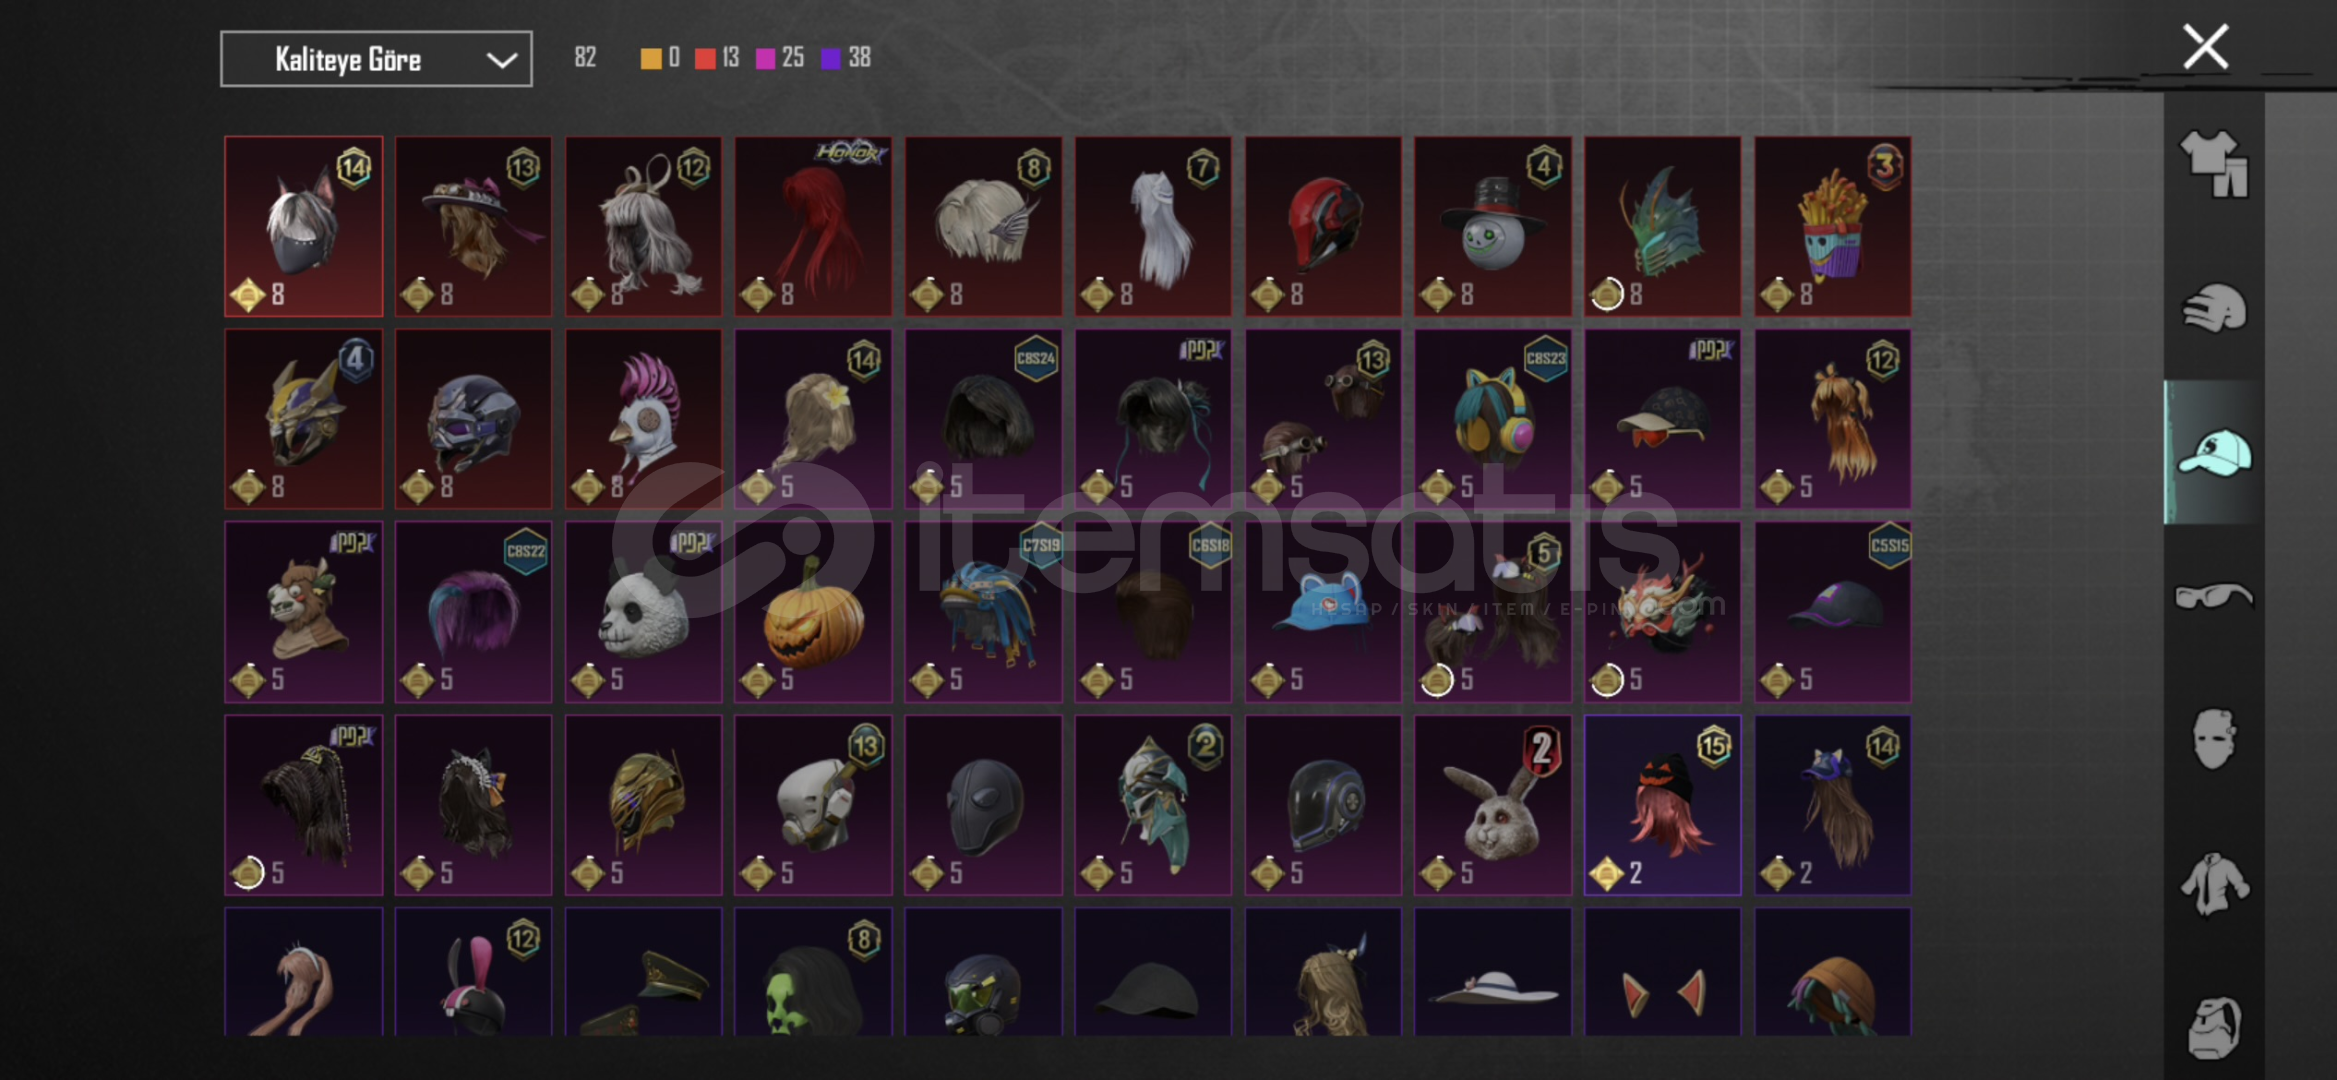The image size is (2337, 1080).
Task: Select the helmet category icon in sidebar
Action: pos(2214,308)
